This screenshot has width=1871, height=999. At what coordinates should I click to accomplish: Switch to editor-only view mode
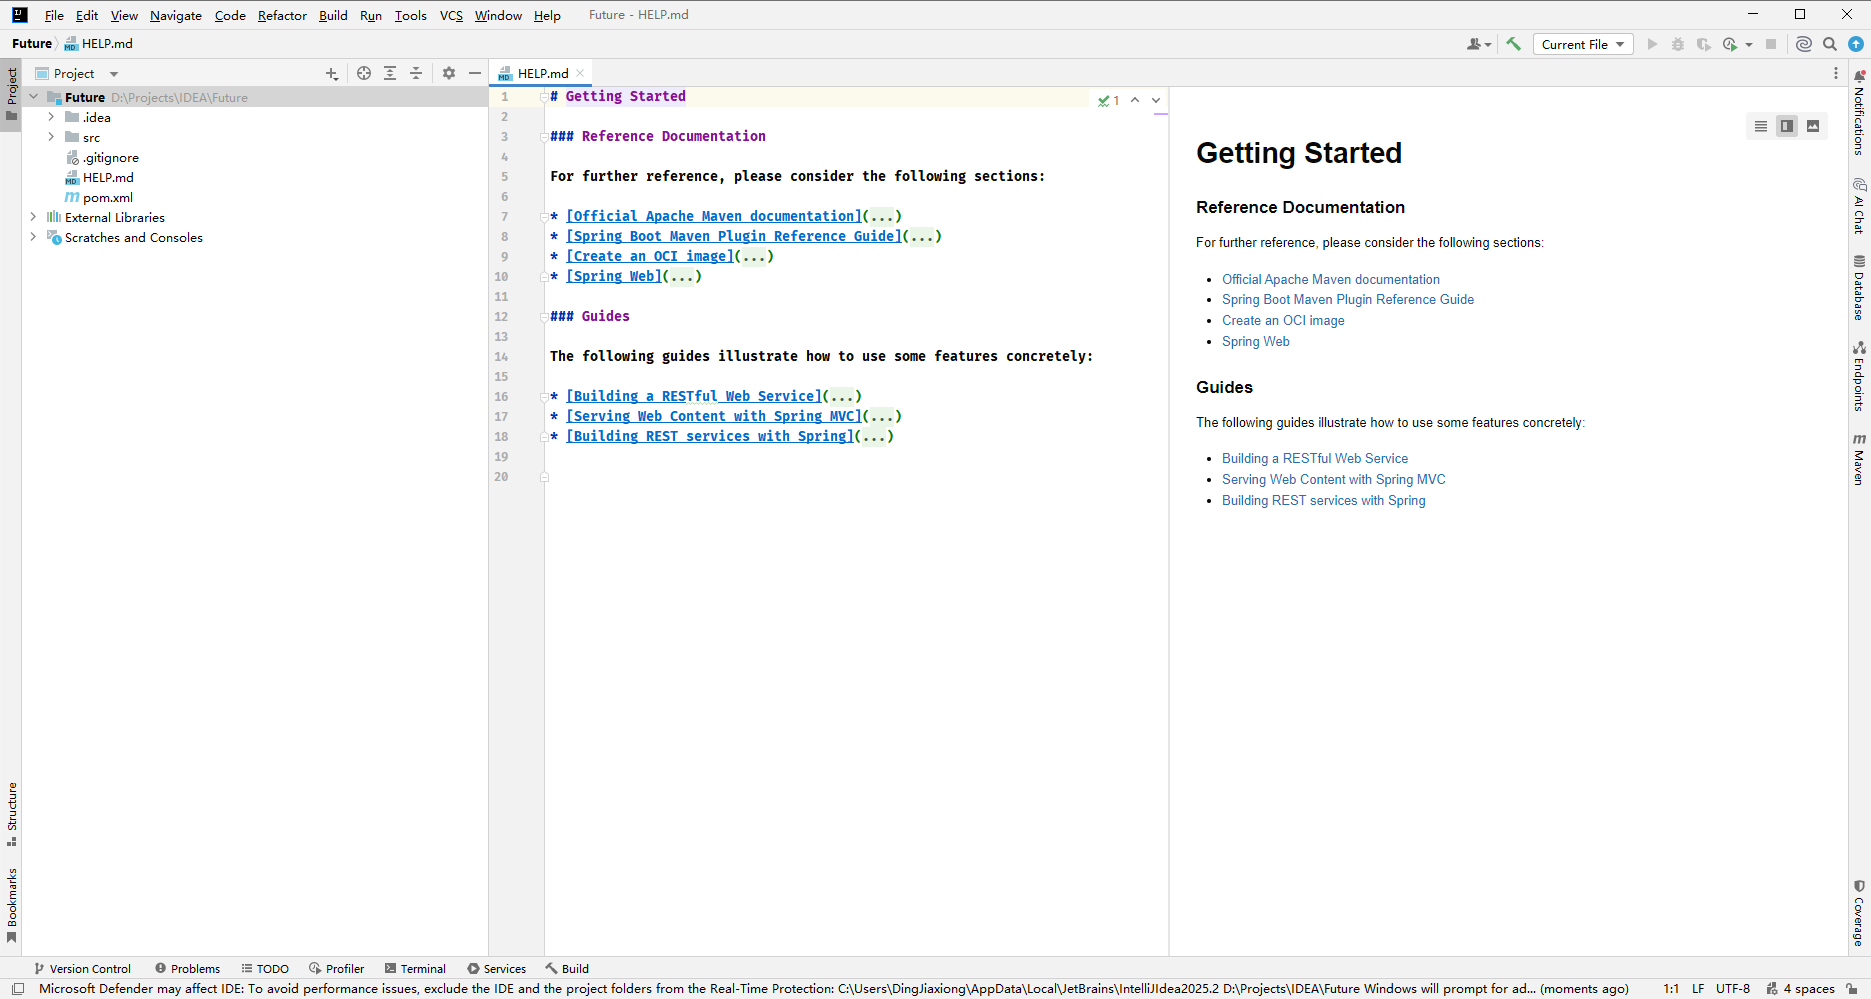coord(1761,126)
